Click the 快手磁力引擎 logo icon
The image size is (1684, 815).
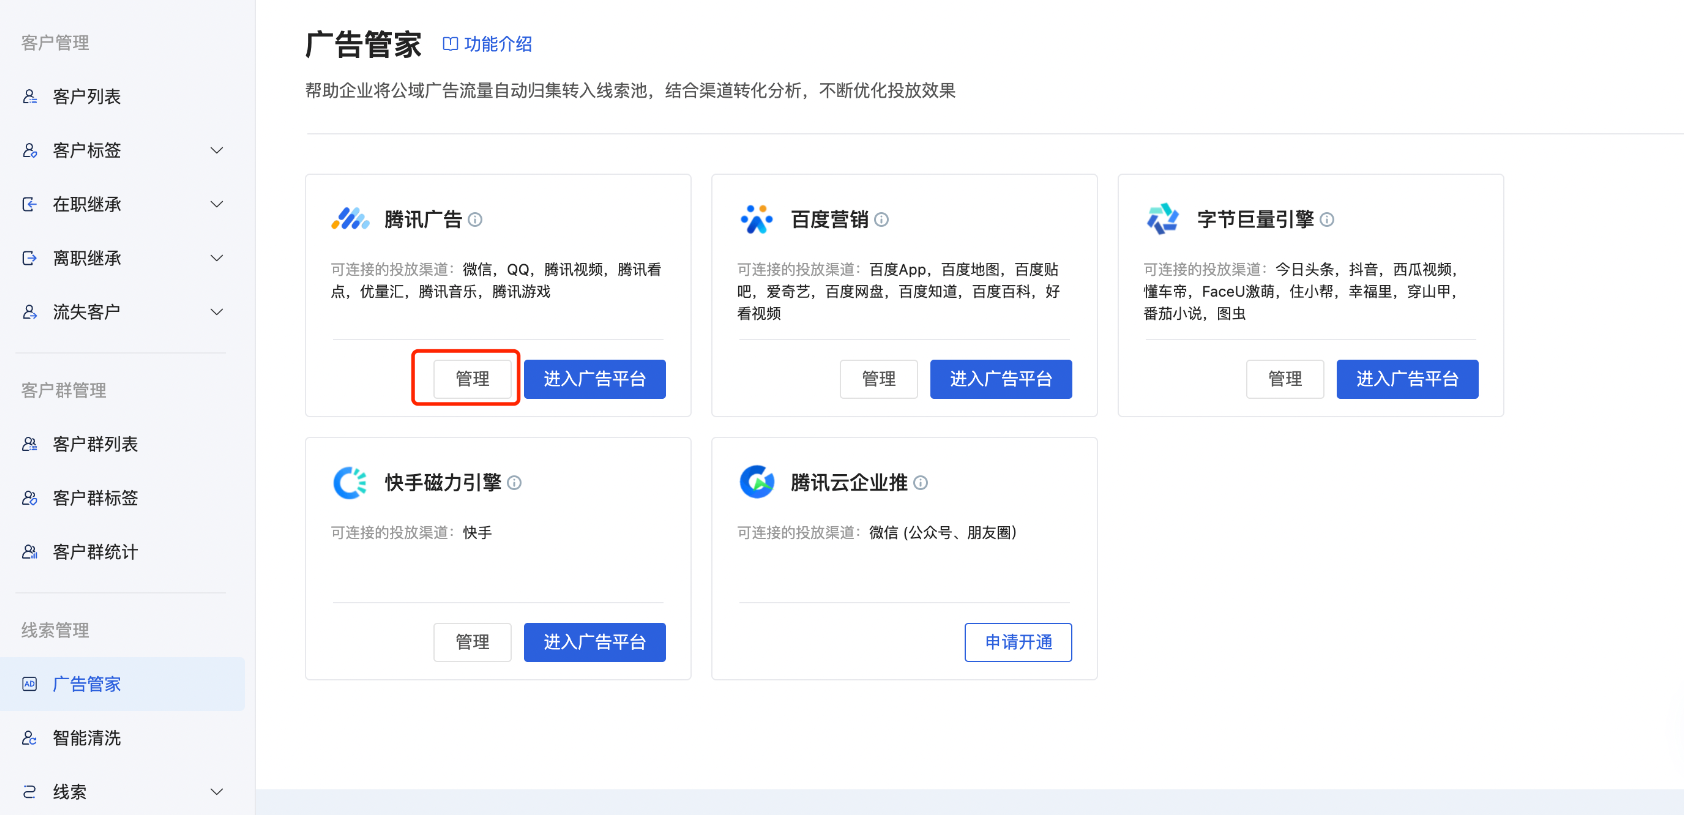click(350, 483)
